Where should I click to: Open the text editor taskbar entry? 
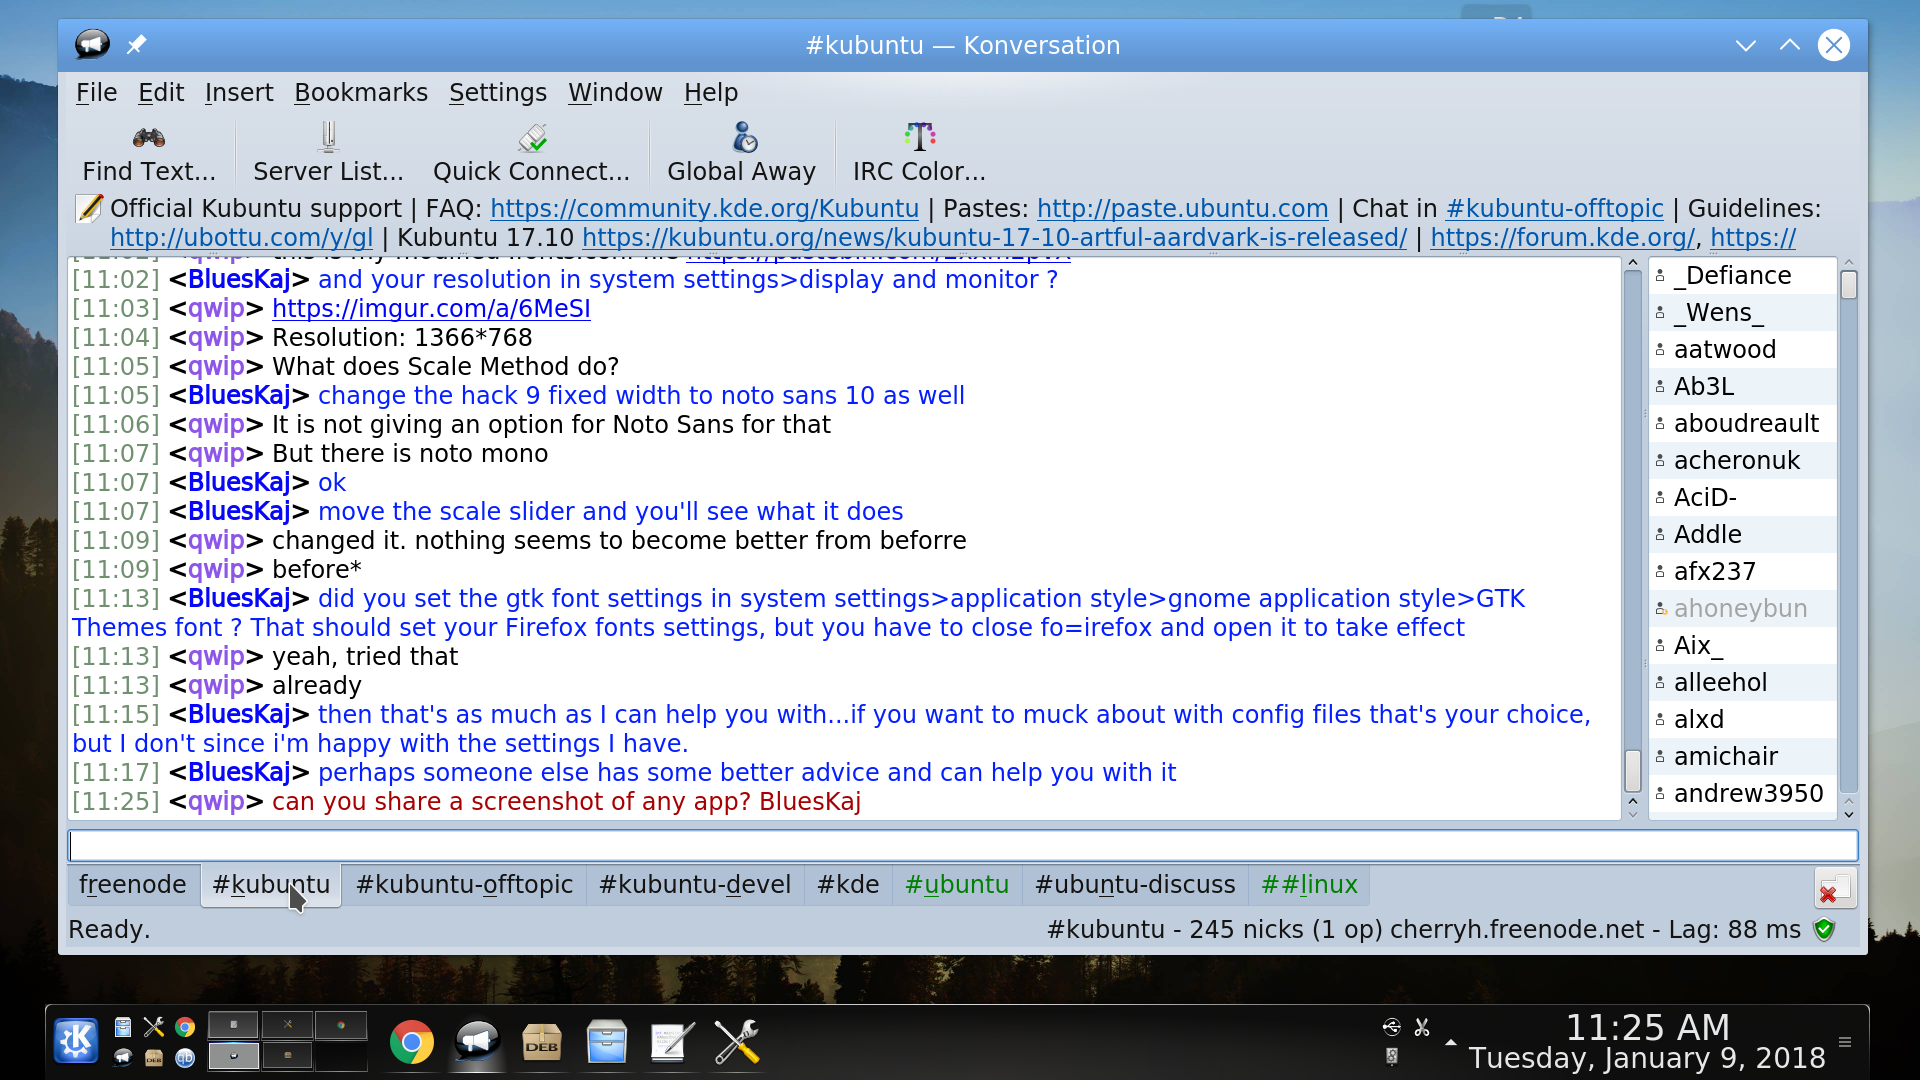(x=672, y=1042)
